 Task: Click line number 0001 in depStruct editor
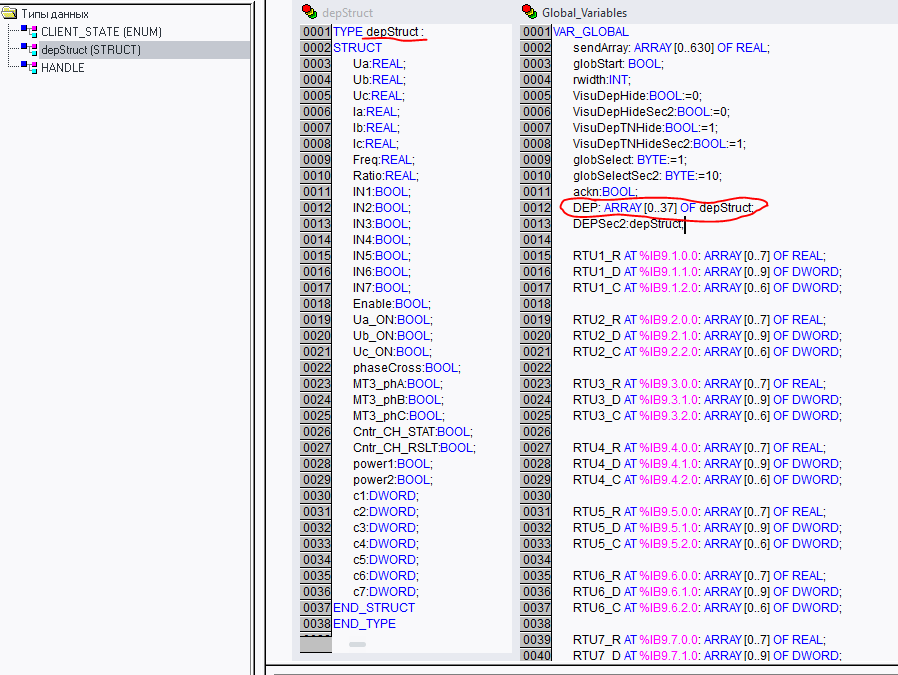(316, 31)
